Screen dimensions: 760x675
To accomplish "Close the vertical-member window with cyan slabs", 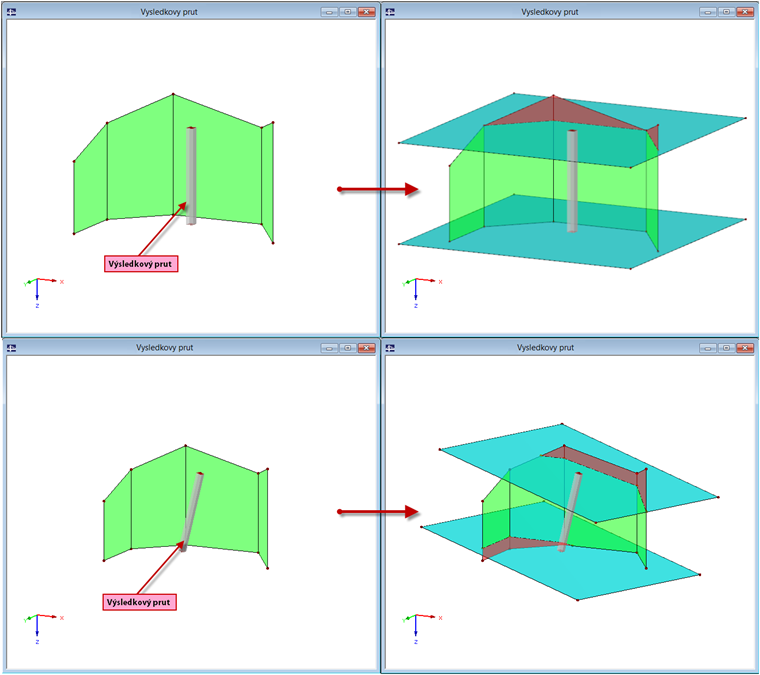I will click(x=745, y=12).
